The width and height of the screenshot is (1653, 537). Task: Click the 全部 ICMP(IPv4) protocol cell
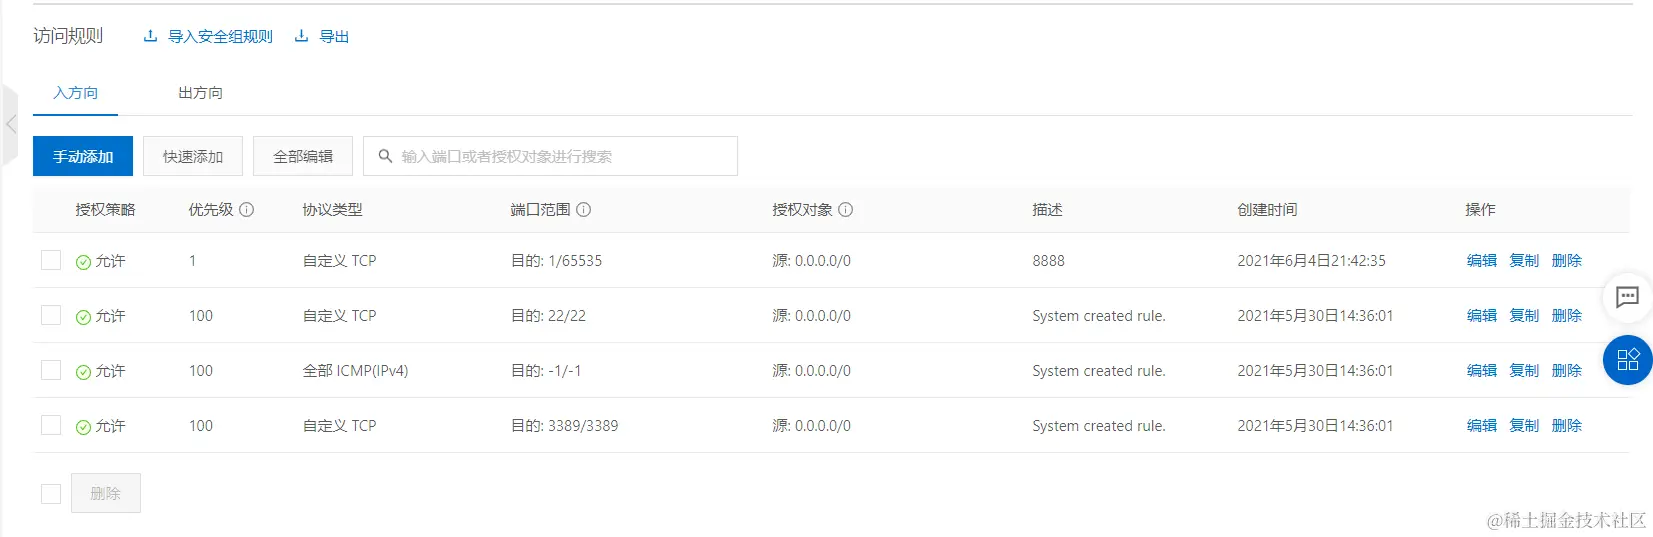pos(356,370)
